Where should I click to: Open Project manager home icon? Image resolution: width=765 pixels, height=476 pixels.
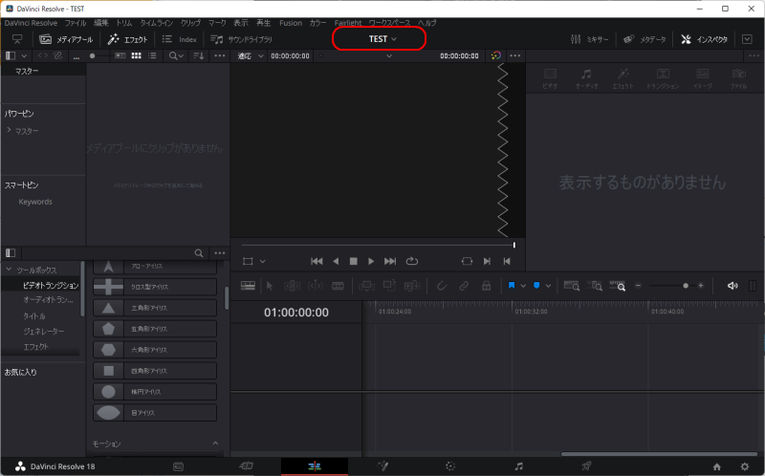pyautogui.click(x=717, y=467)
